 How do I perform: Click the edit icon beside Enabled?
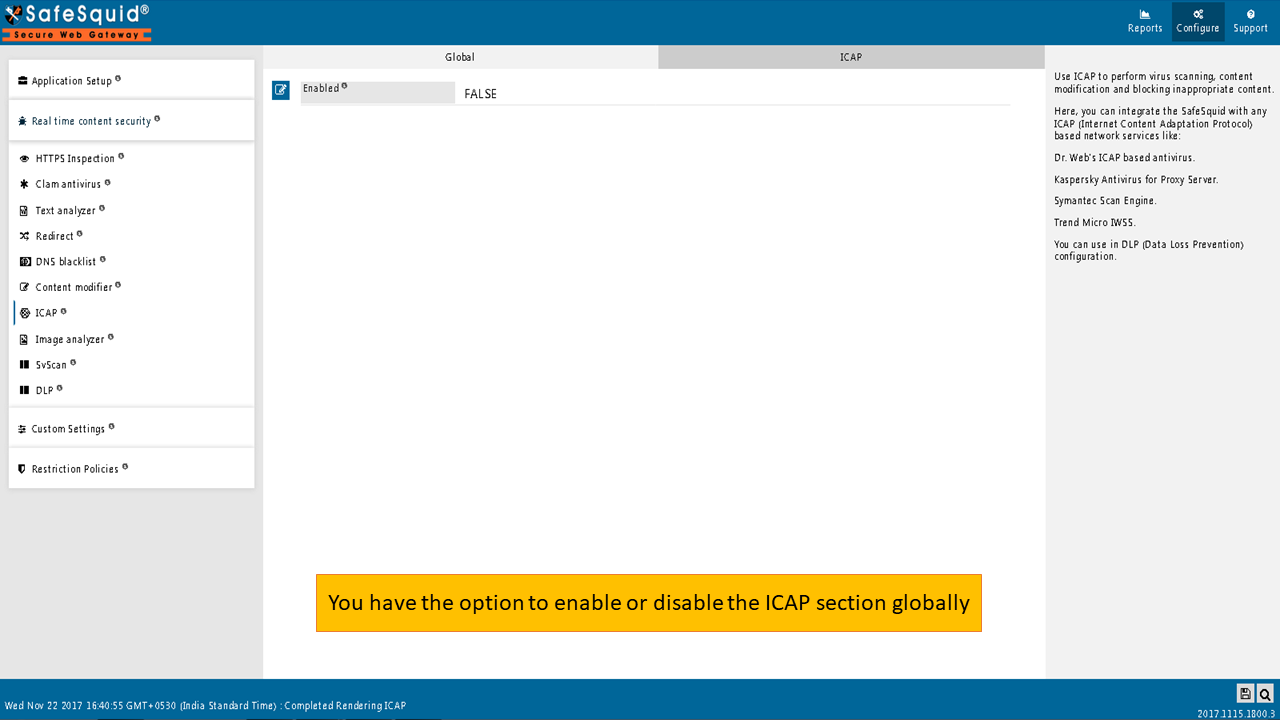[x=281, y=90]
